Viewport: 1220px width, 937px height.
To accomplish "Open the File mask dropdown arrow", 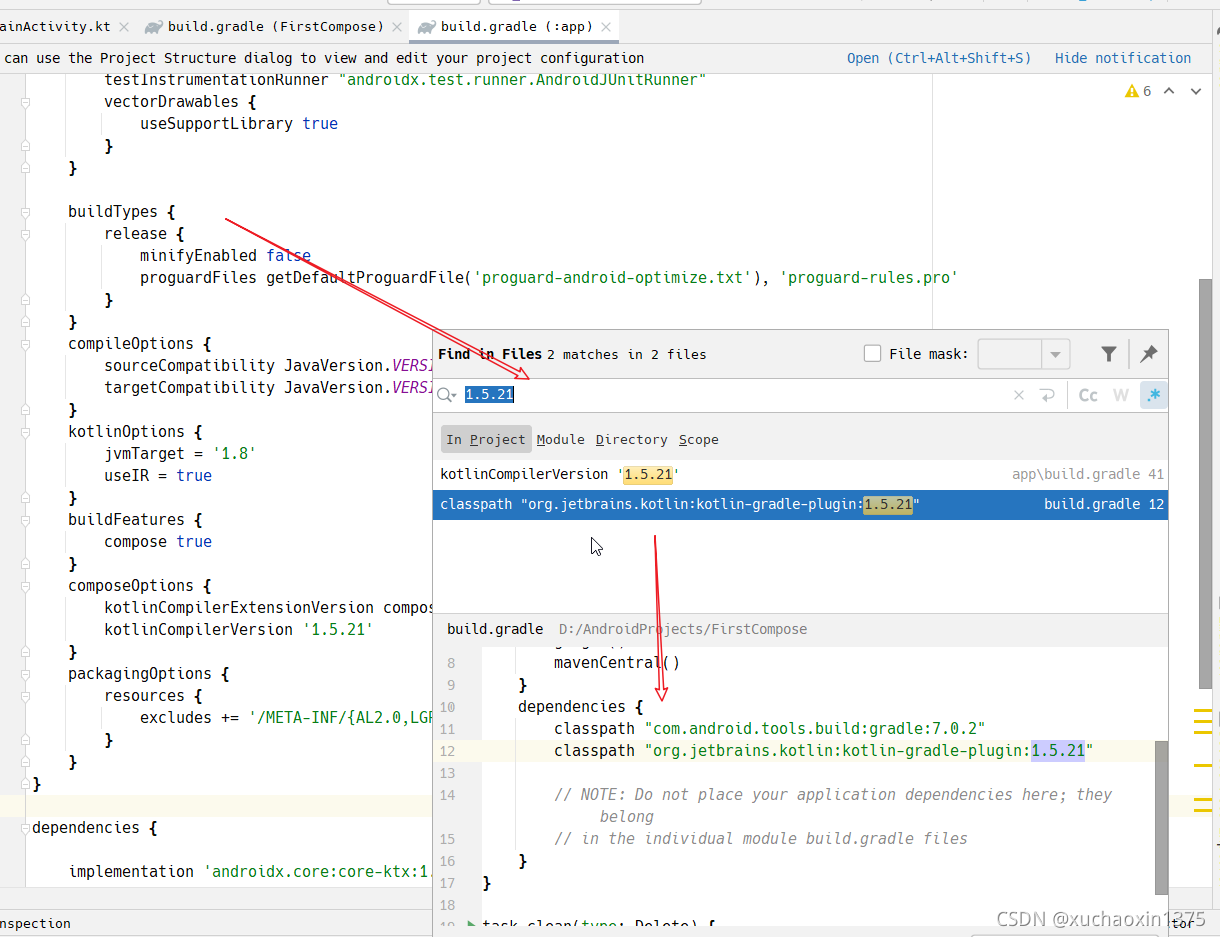I will 1056,354.
